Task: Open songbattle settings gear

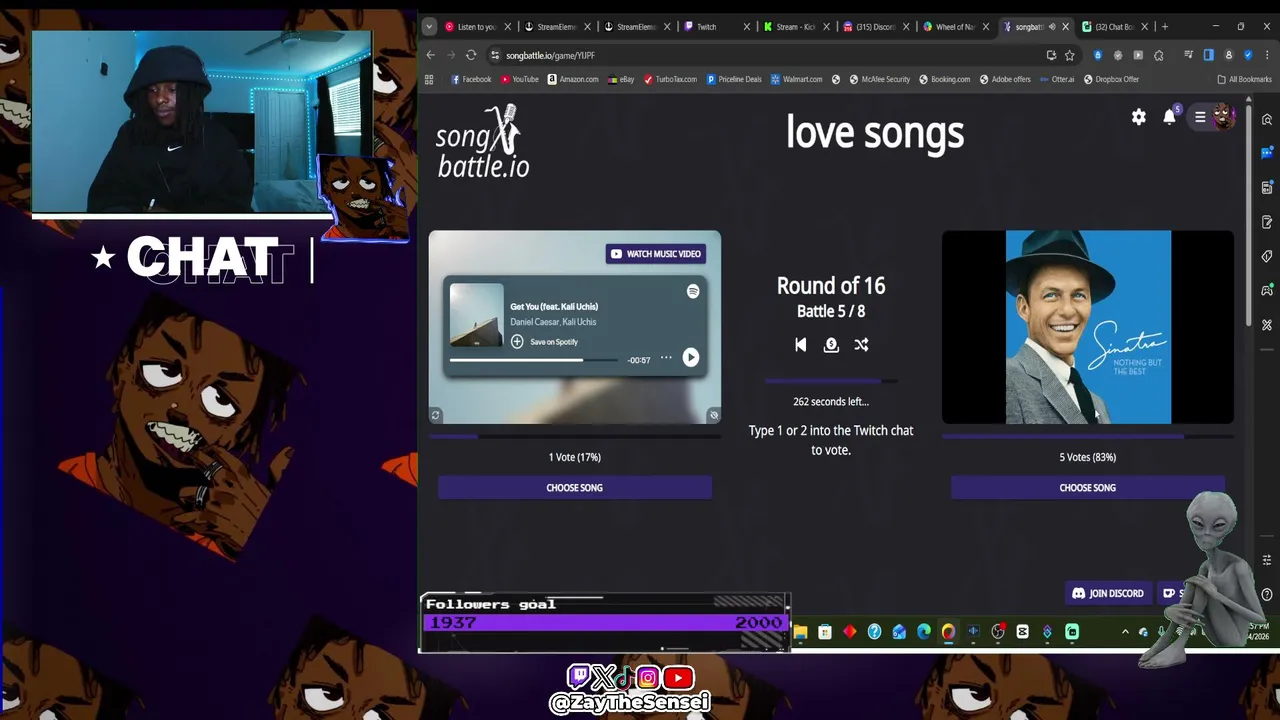Action: click(1138, 117)
